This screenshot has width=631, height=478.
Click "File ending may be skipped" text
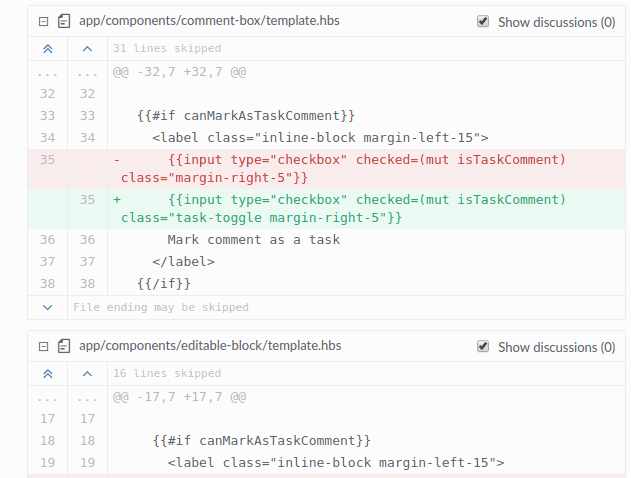(x=160, y=307)
